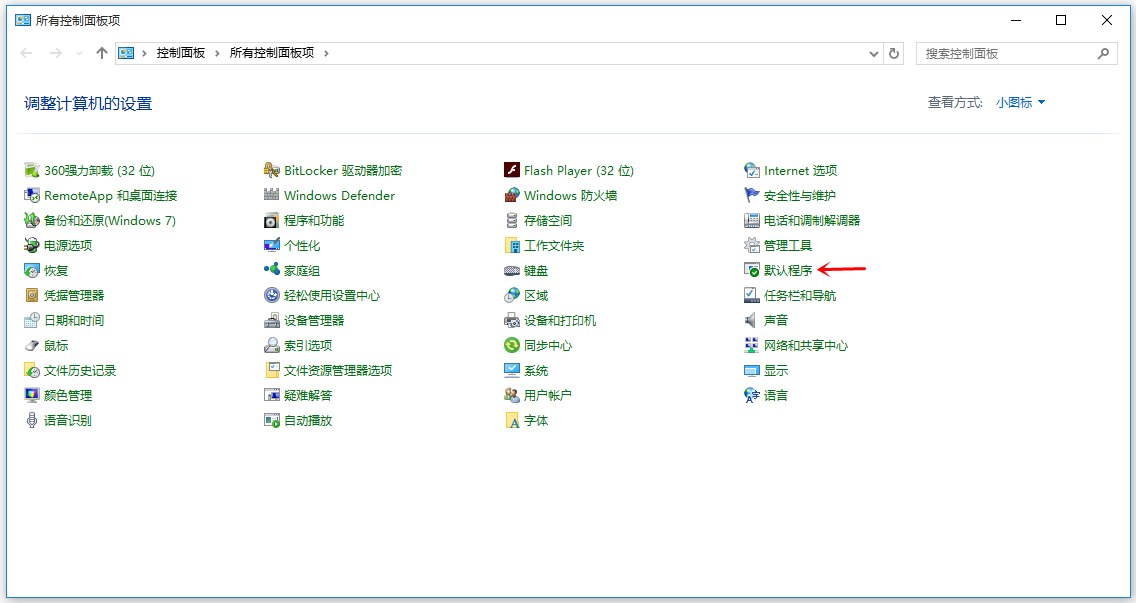Open the 小图标 view mode dropdown
This screenshot has height=603, width=1136.
point(1019,101)
